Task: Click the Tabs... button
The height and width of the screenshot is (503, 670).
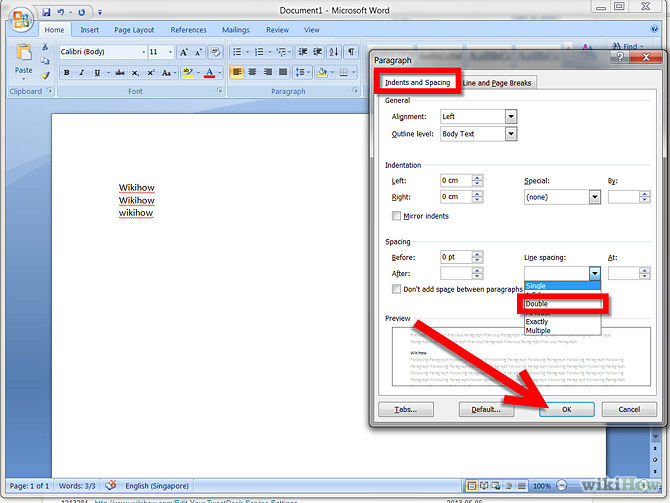Action: (x=405, y=409)
